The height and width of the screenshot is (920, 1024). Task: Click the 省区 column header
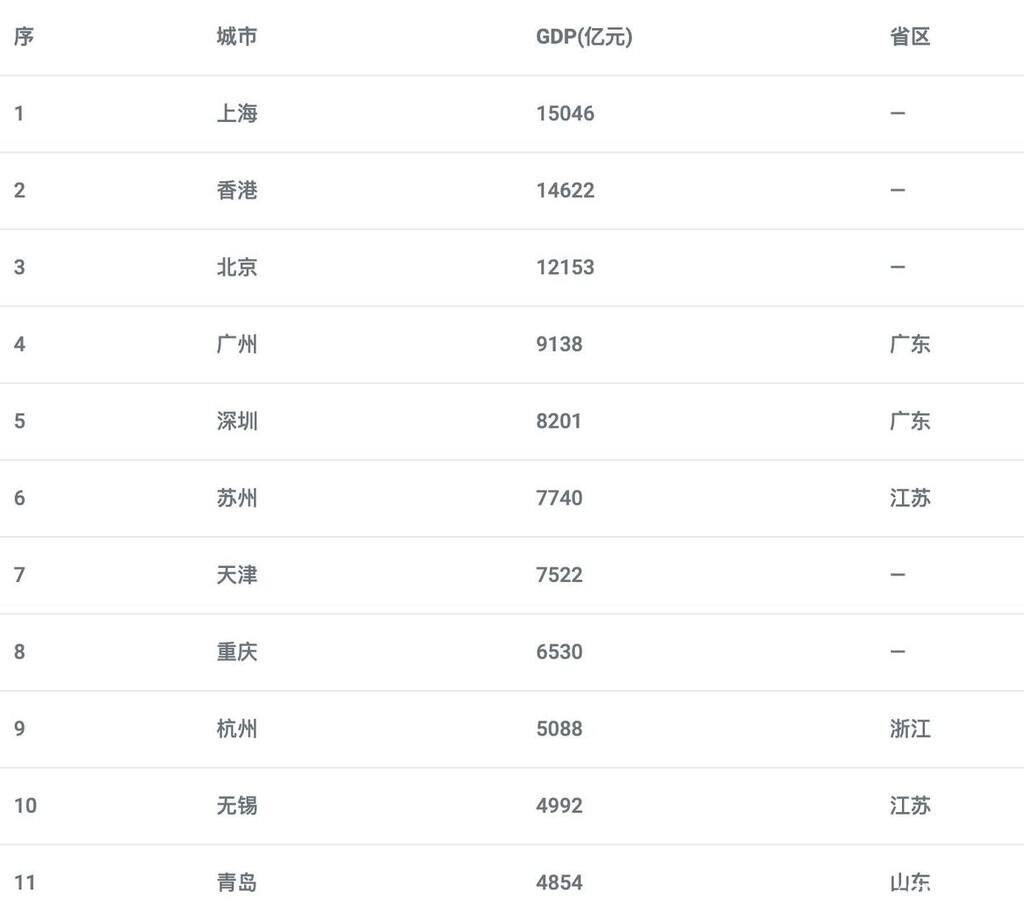tap(910, 37)
